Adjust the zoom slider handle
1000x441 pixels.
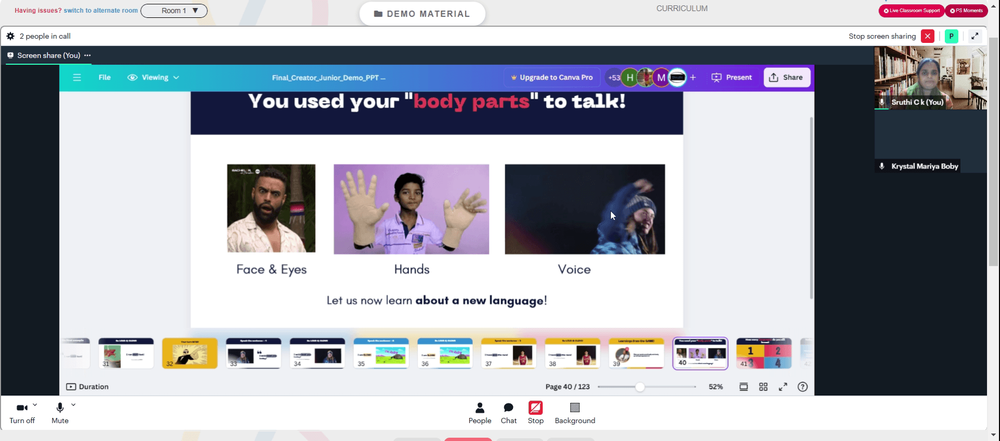(640, 387)
